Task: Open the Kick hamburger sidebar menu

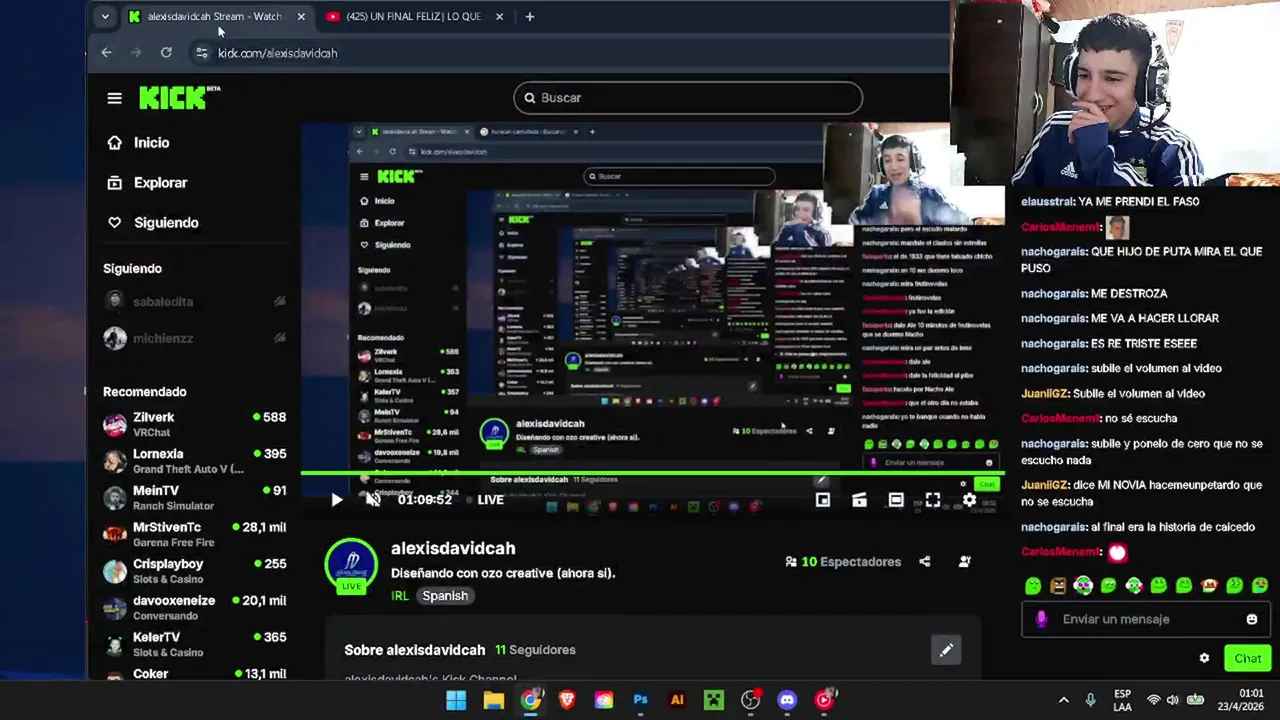Action: coord(114,98)
